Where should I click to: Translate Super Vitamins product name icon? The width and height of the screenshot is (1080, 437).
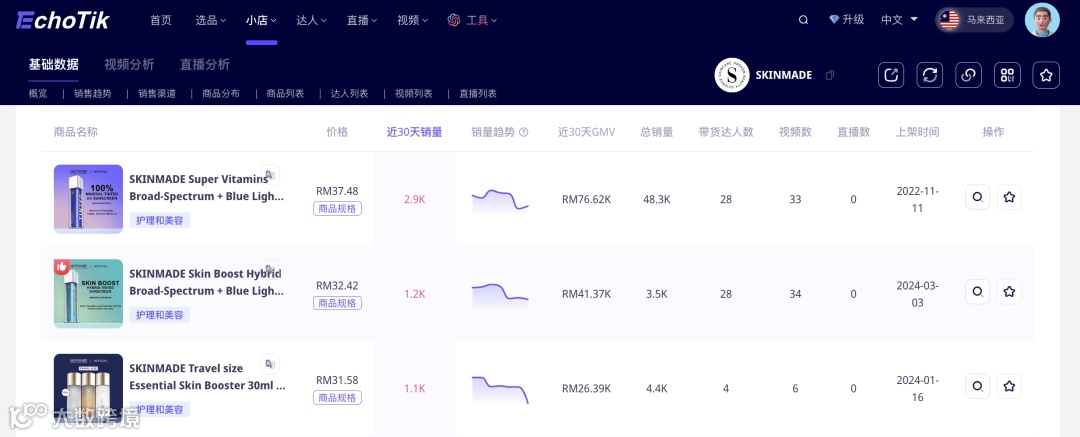pos(270,174)
